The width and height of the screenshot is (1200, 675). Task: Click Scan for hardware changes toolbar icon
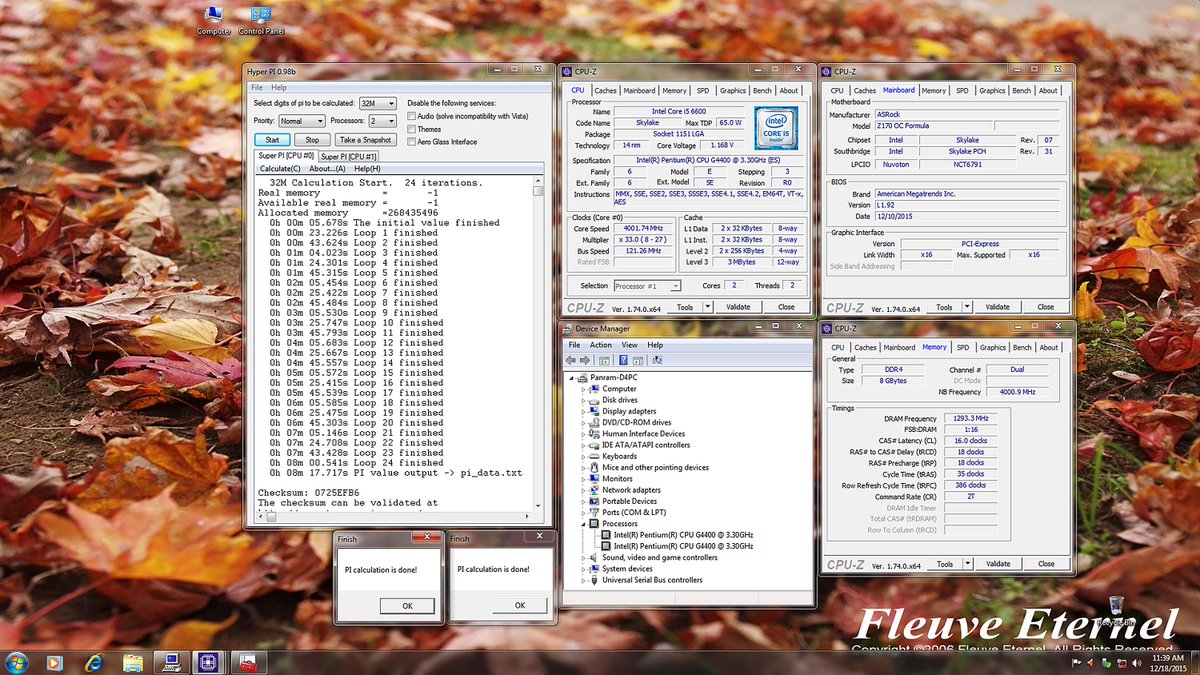click(656, 360)
